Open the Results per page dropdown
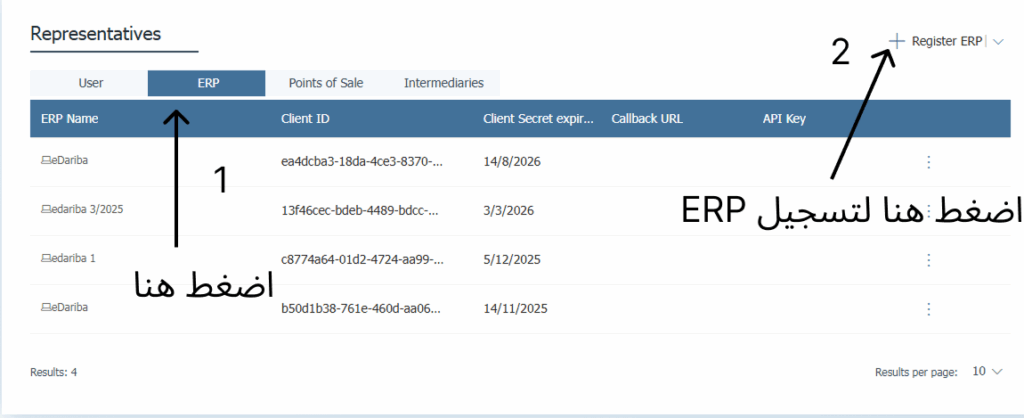The image size is (1024, 418). pyautogui.click(x=988, y=372)
